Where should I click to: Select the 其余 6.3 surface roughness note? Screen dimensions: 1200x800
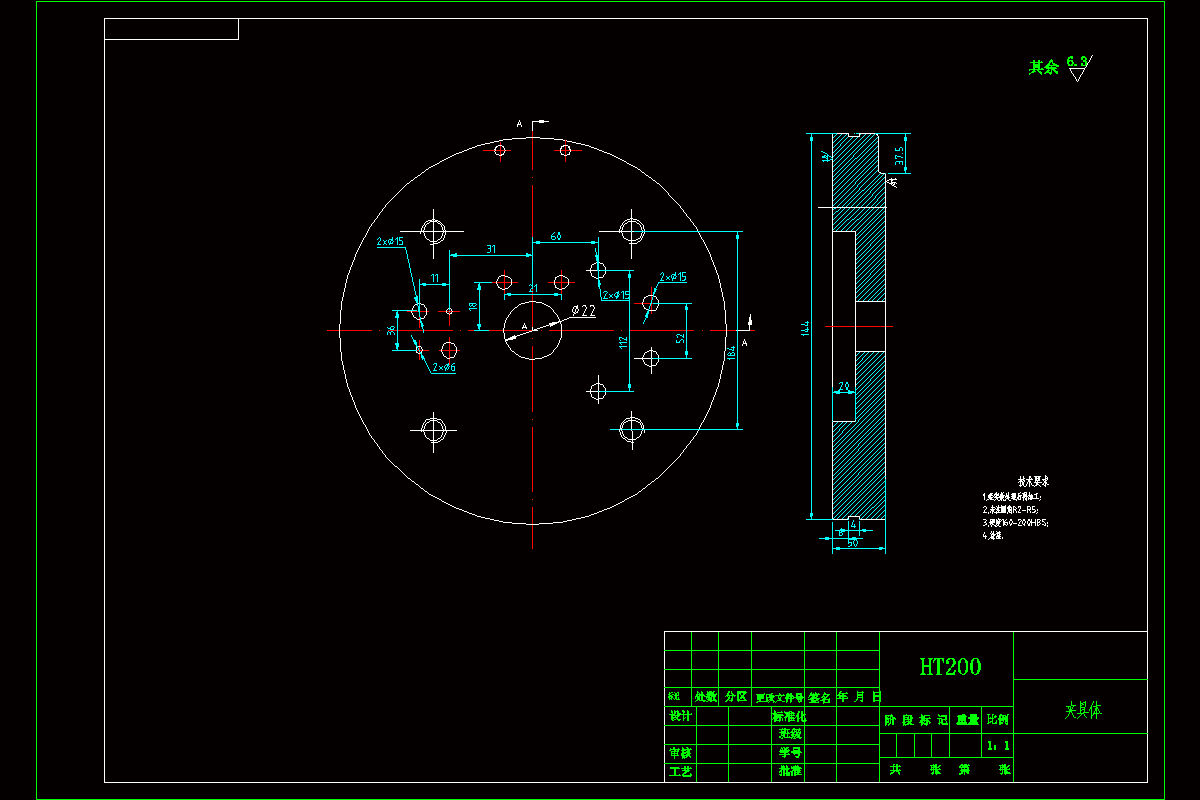[1060, 67]
